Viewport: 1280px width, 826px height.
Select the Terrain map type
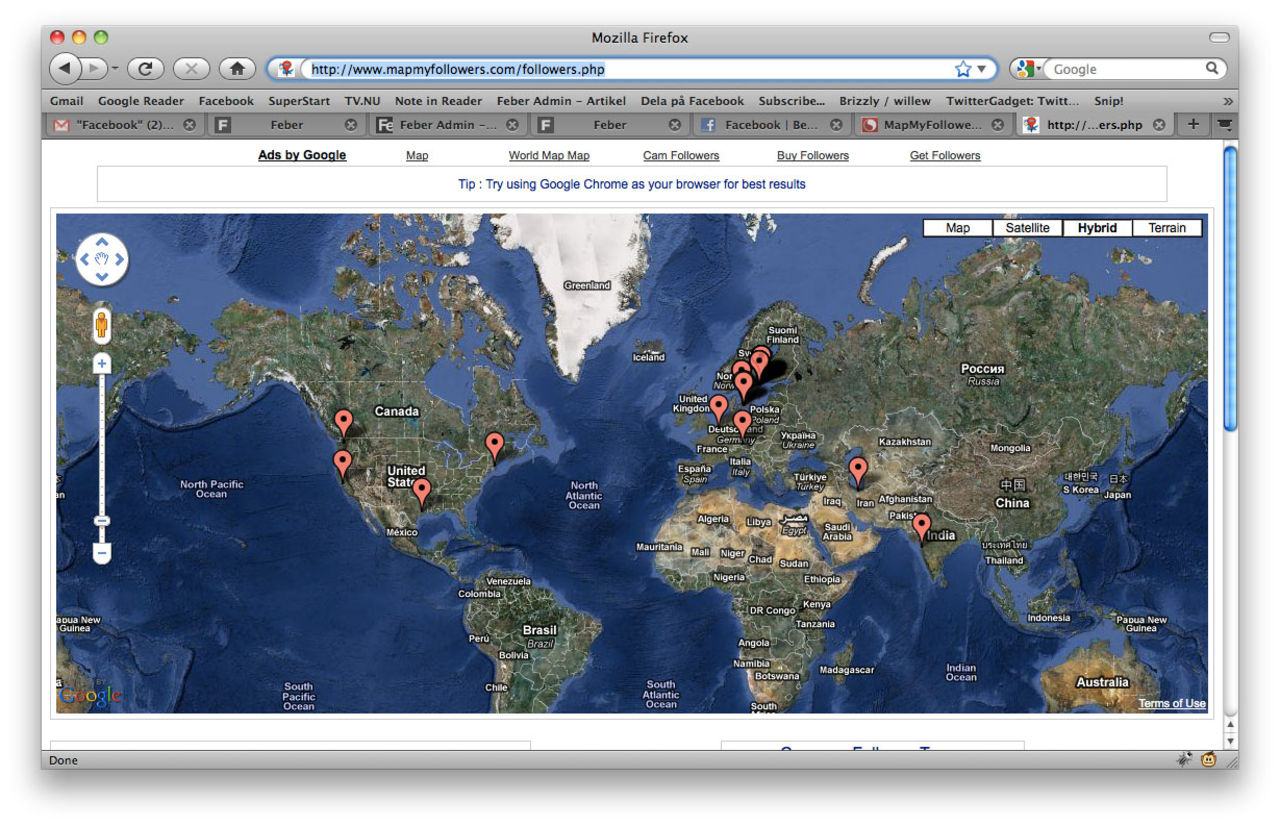point(1166,228)
